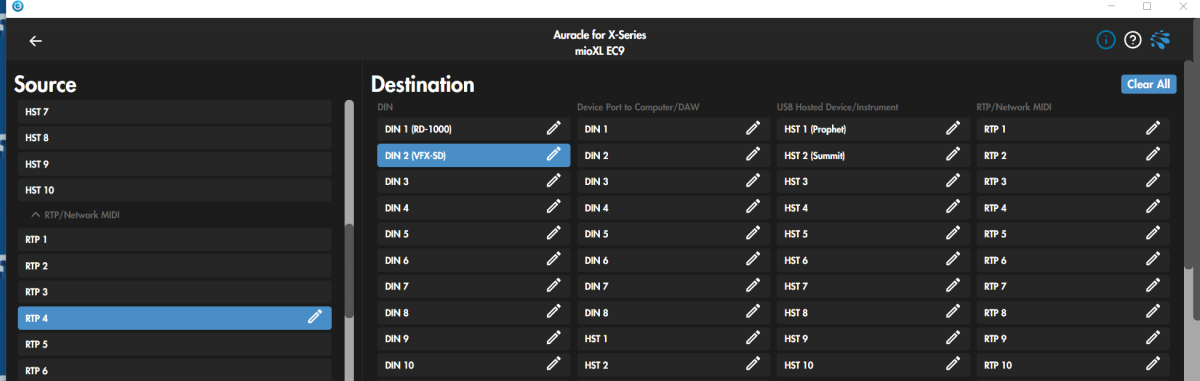Clear all routing with Clear All
1200x381 pixels.
pyautogui.click(x=1148, y=84)
